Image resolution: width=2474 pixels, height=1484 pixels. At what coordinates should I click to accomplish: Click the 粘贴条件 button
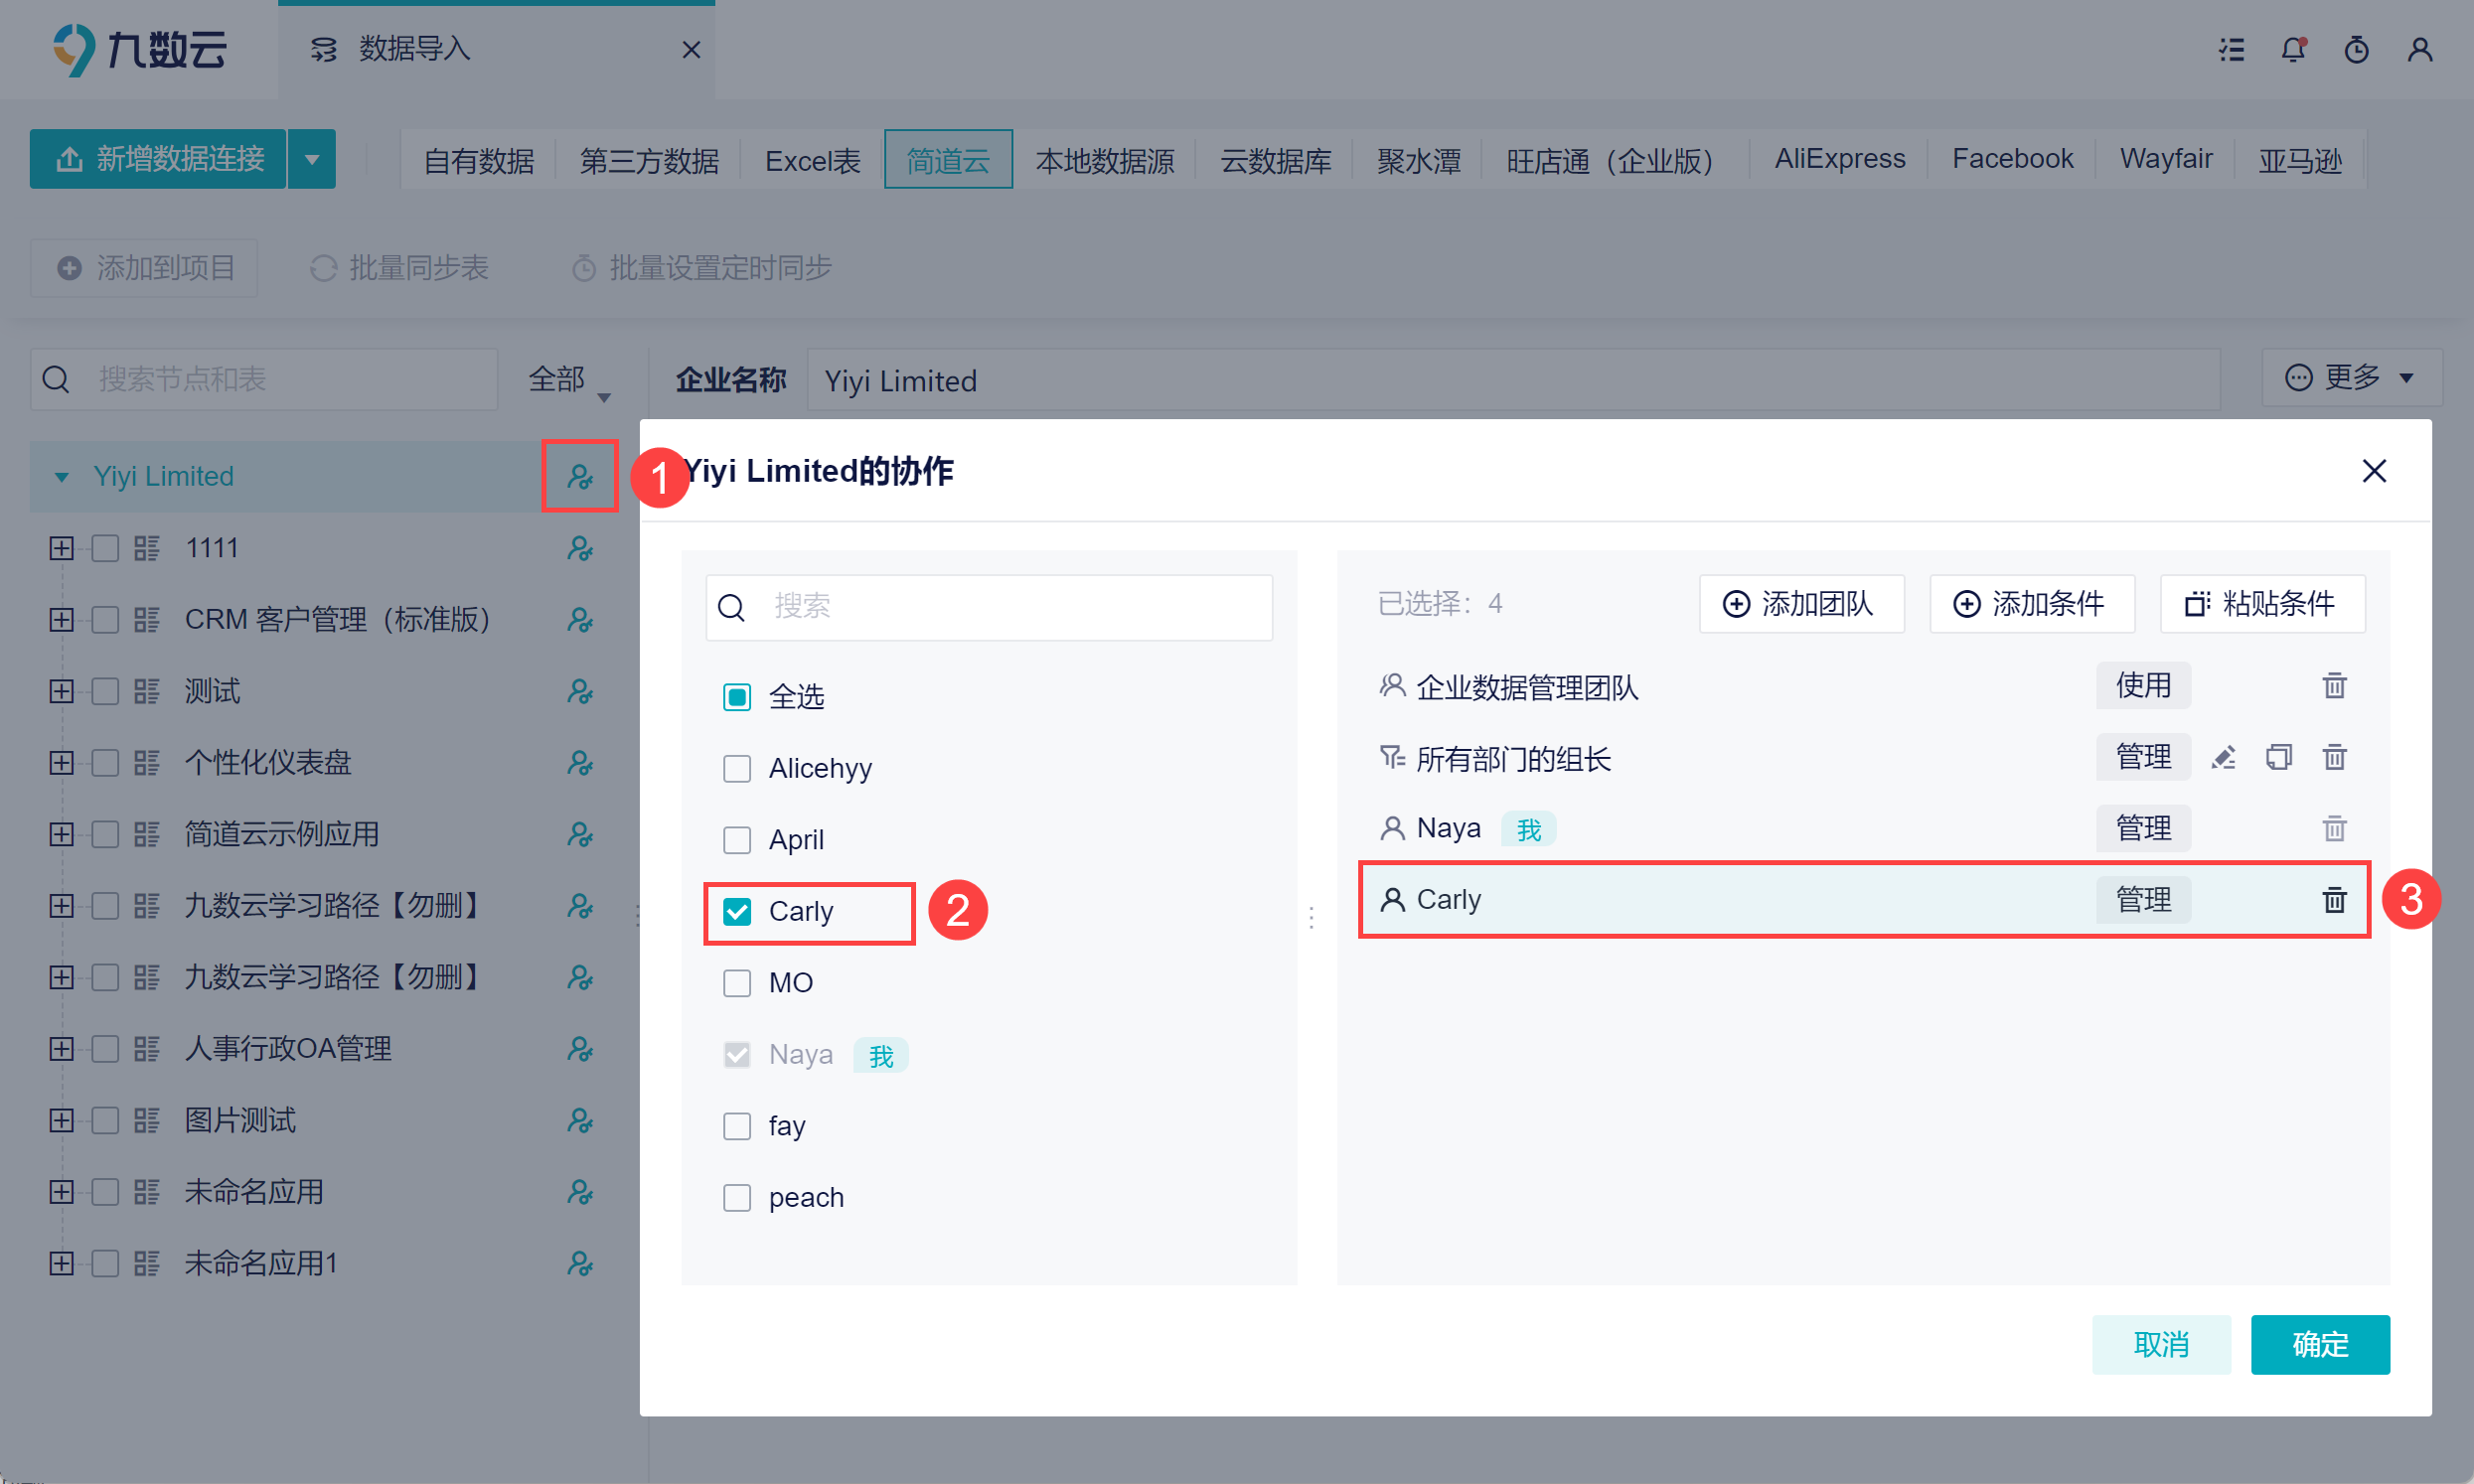tap(2262, 604)
